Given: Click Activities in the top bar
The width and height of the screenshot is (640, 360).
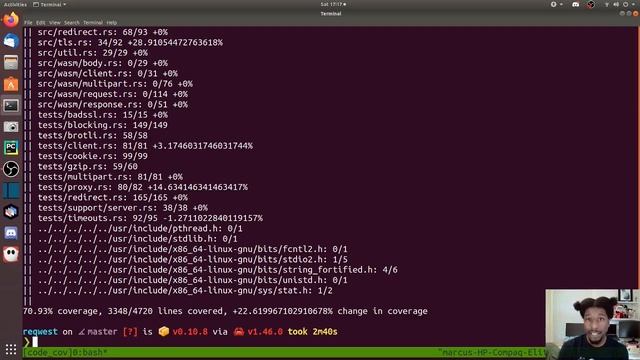Looking at the screenshot, I should (15, 4).
